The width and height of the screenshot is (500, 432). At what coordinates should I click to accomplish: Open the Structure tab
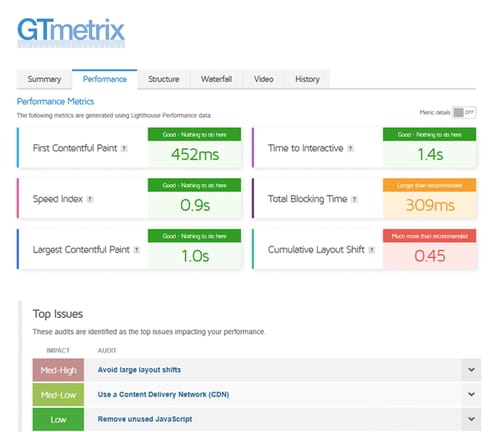[164, 79]
